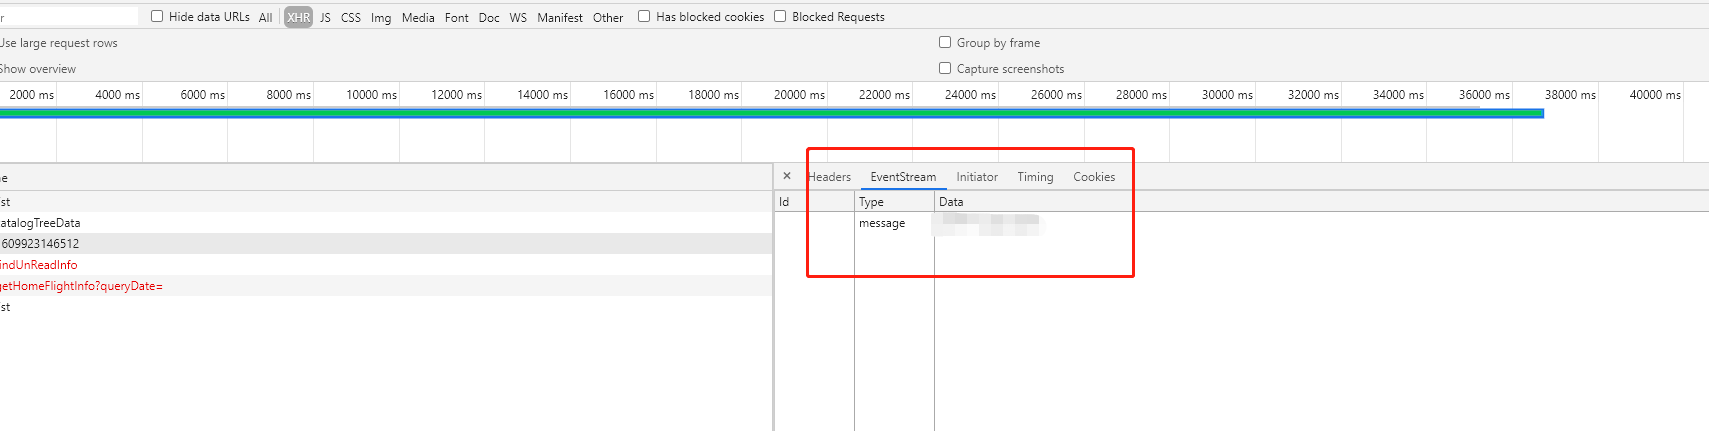Image resolution: width=1709 pixels, height=431 pixels.
Task: Open the Headers tab
Action: click(x=830, y=177)
